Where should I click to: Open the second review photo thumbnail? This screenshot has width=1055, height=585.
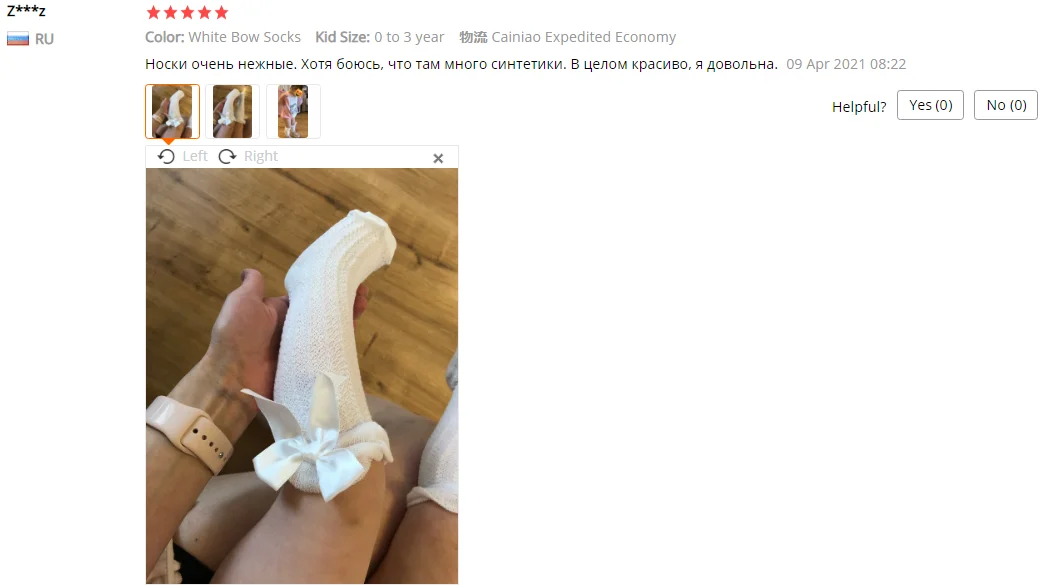(233, 112)
